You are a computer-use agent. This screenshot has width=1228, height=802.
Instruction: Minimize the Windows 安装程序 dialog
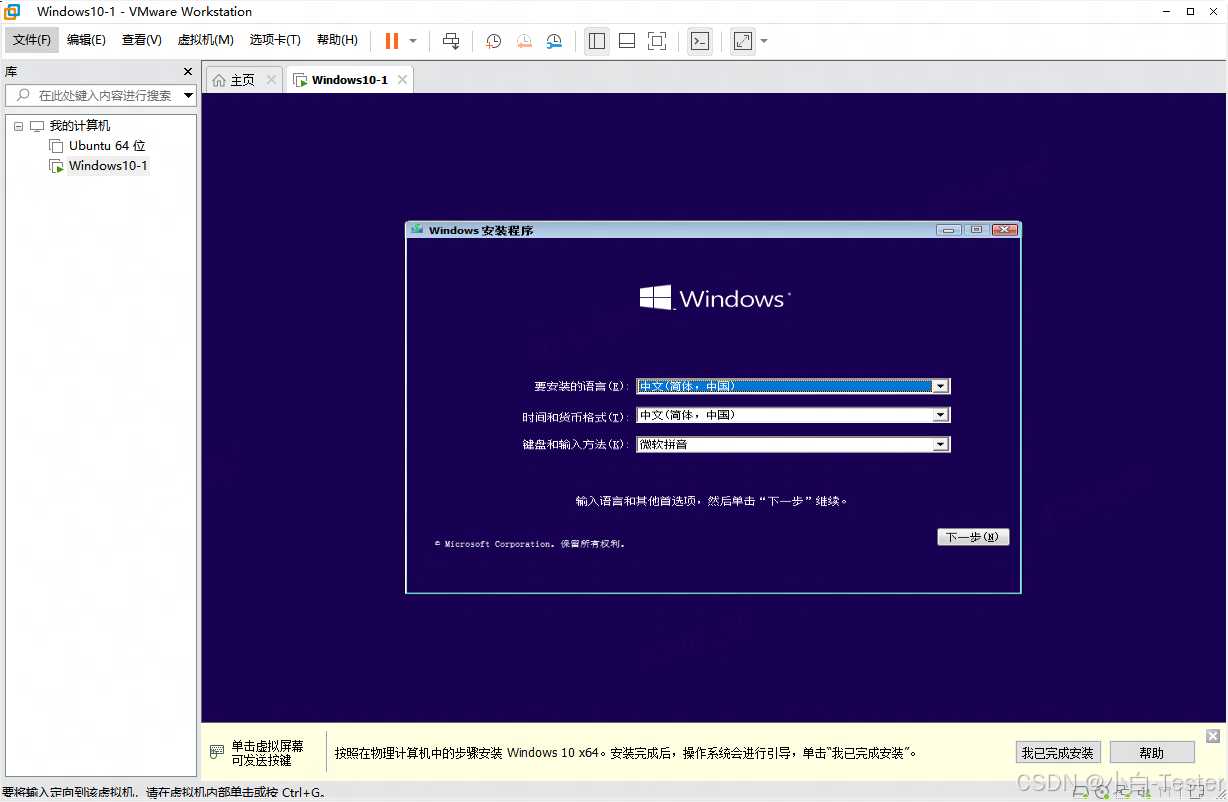coord(948,229)
